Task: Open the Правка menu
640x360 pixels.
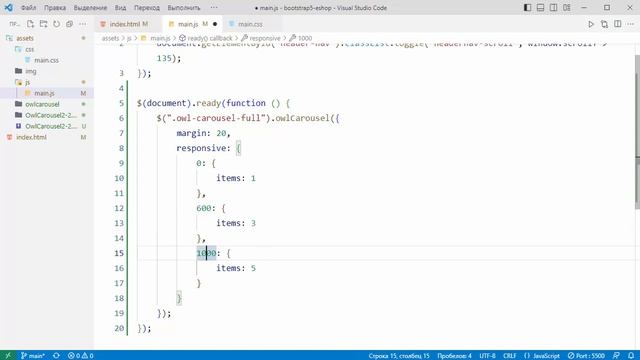Action: [x=55, y=8]
